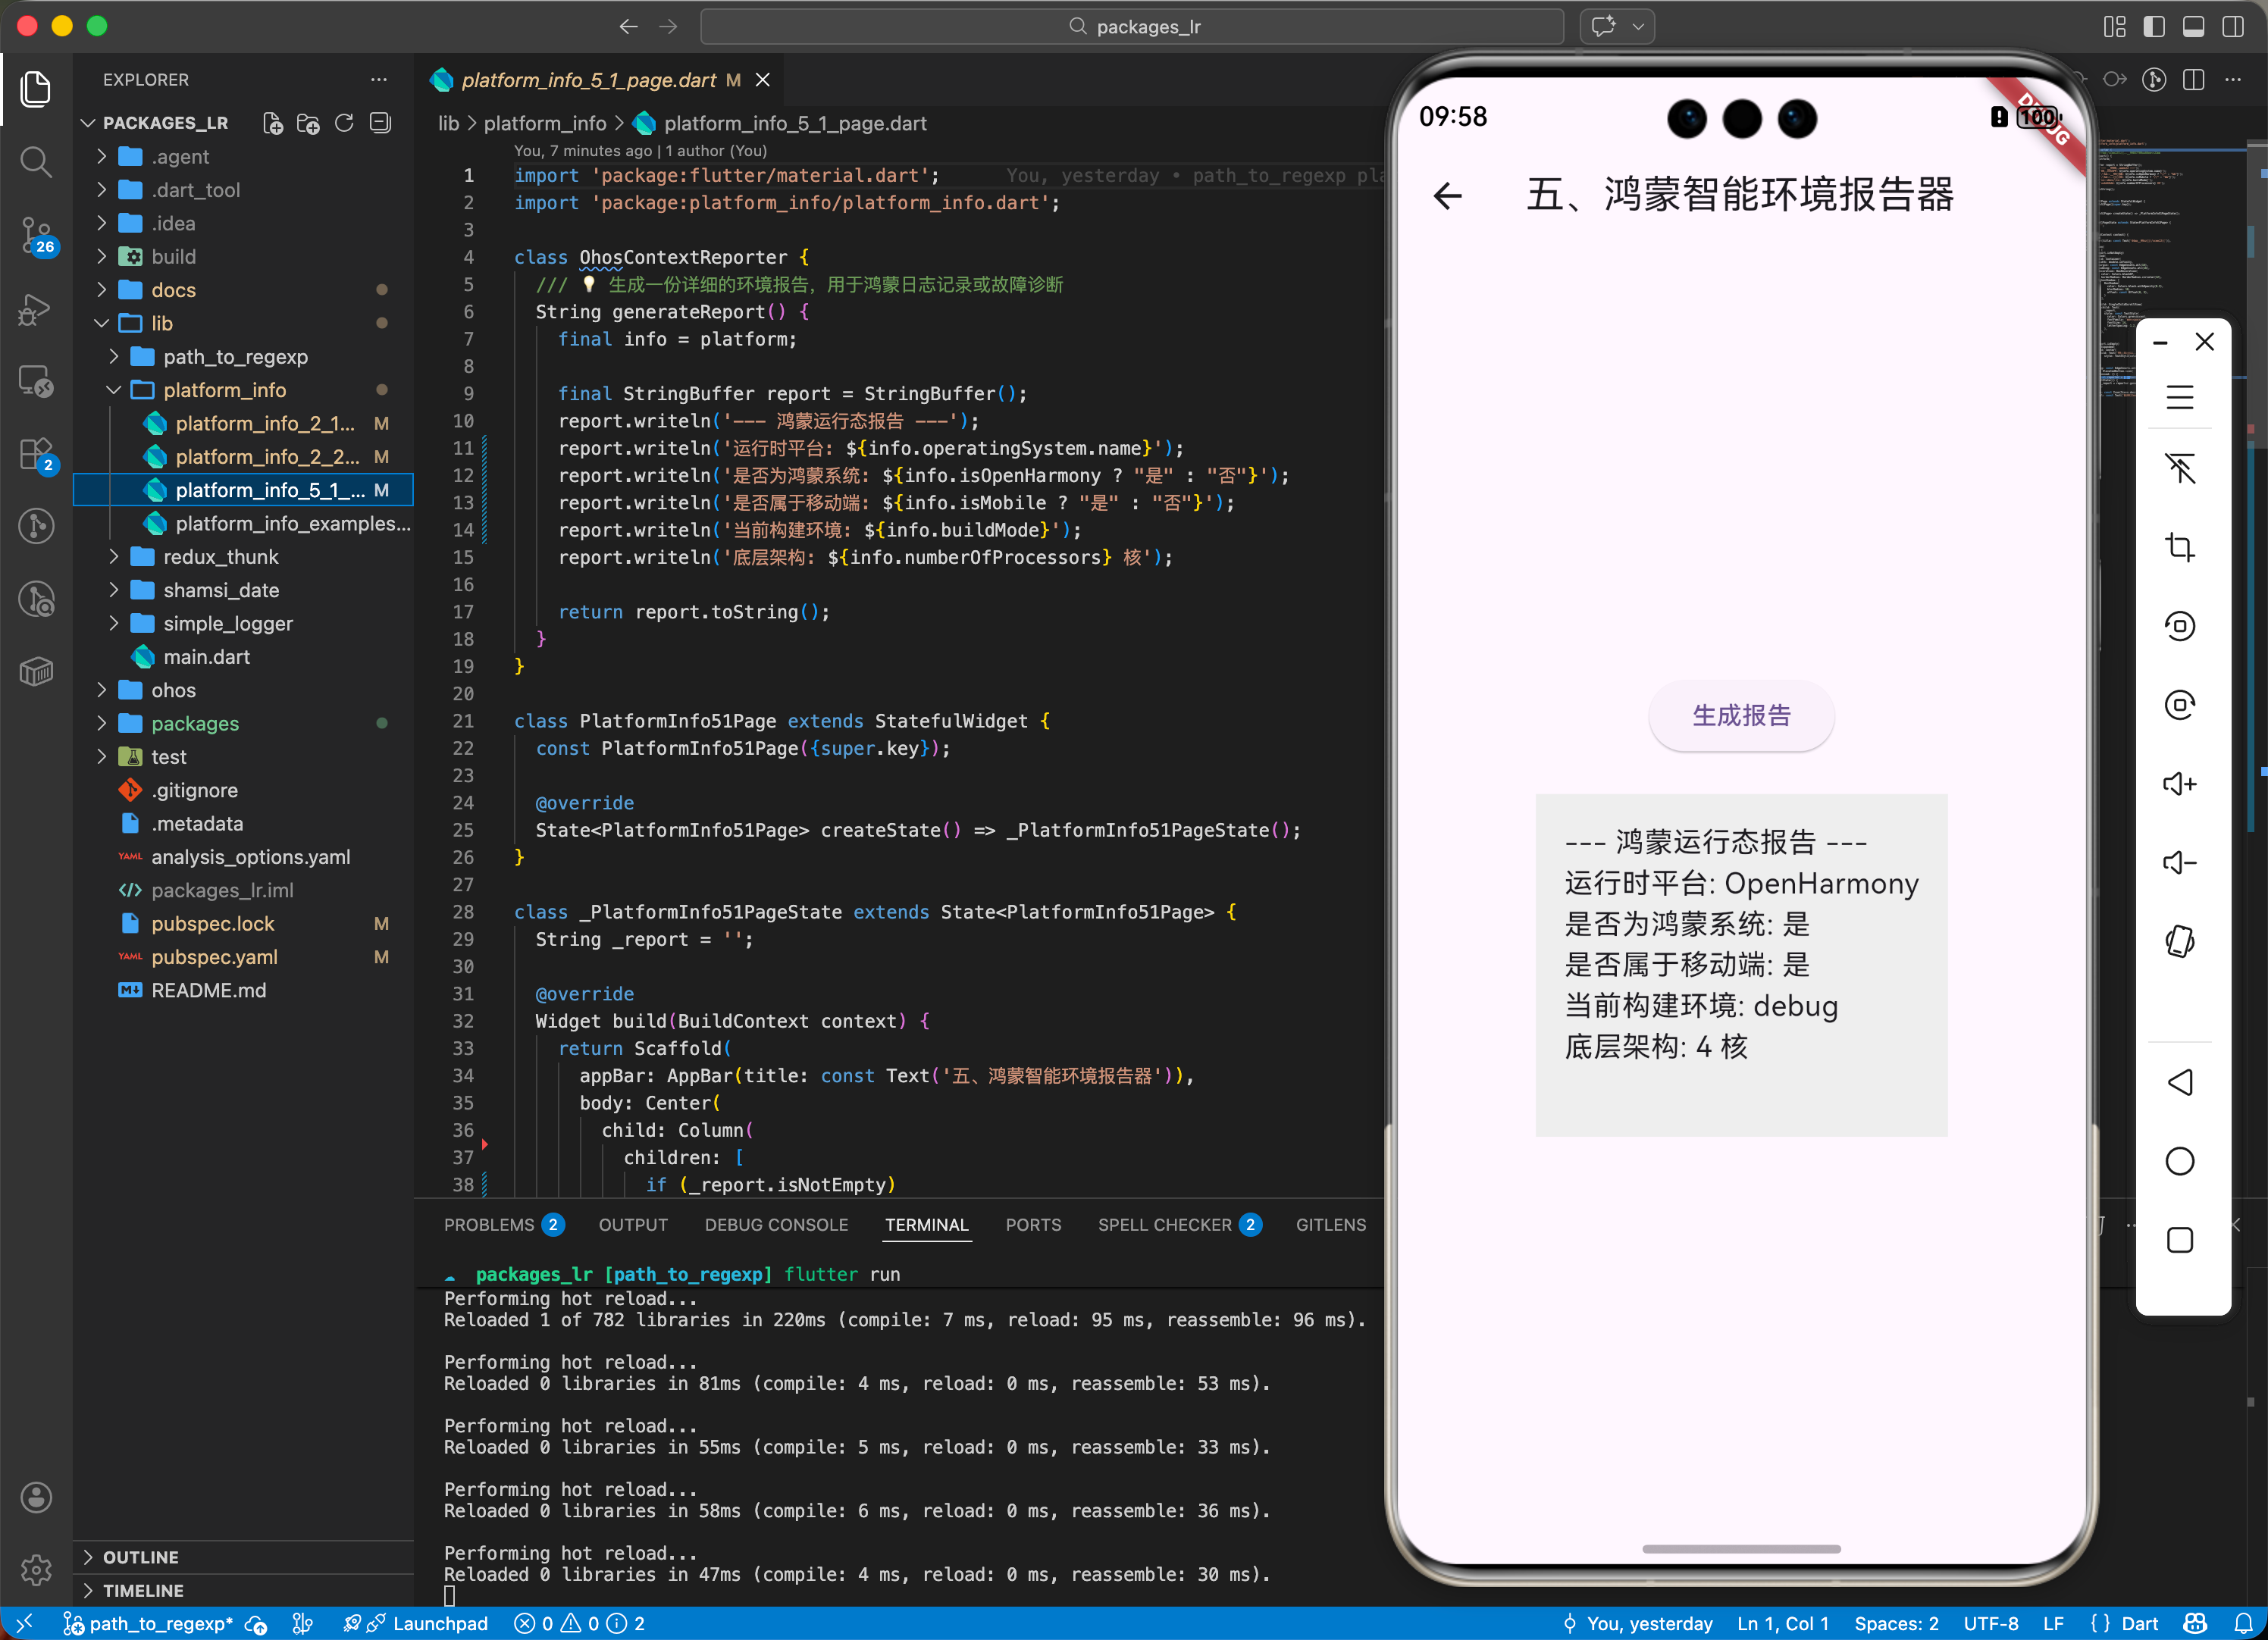Expand the path_to_regexp folder

pos(235,357)
